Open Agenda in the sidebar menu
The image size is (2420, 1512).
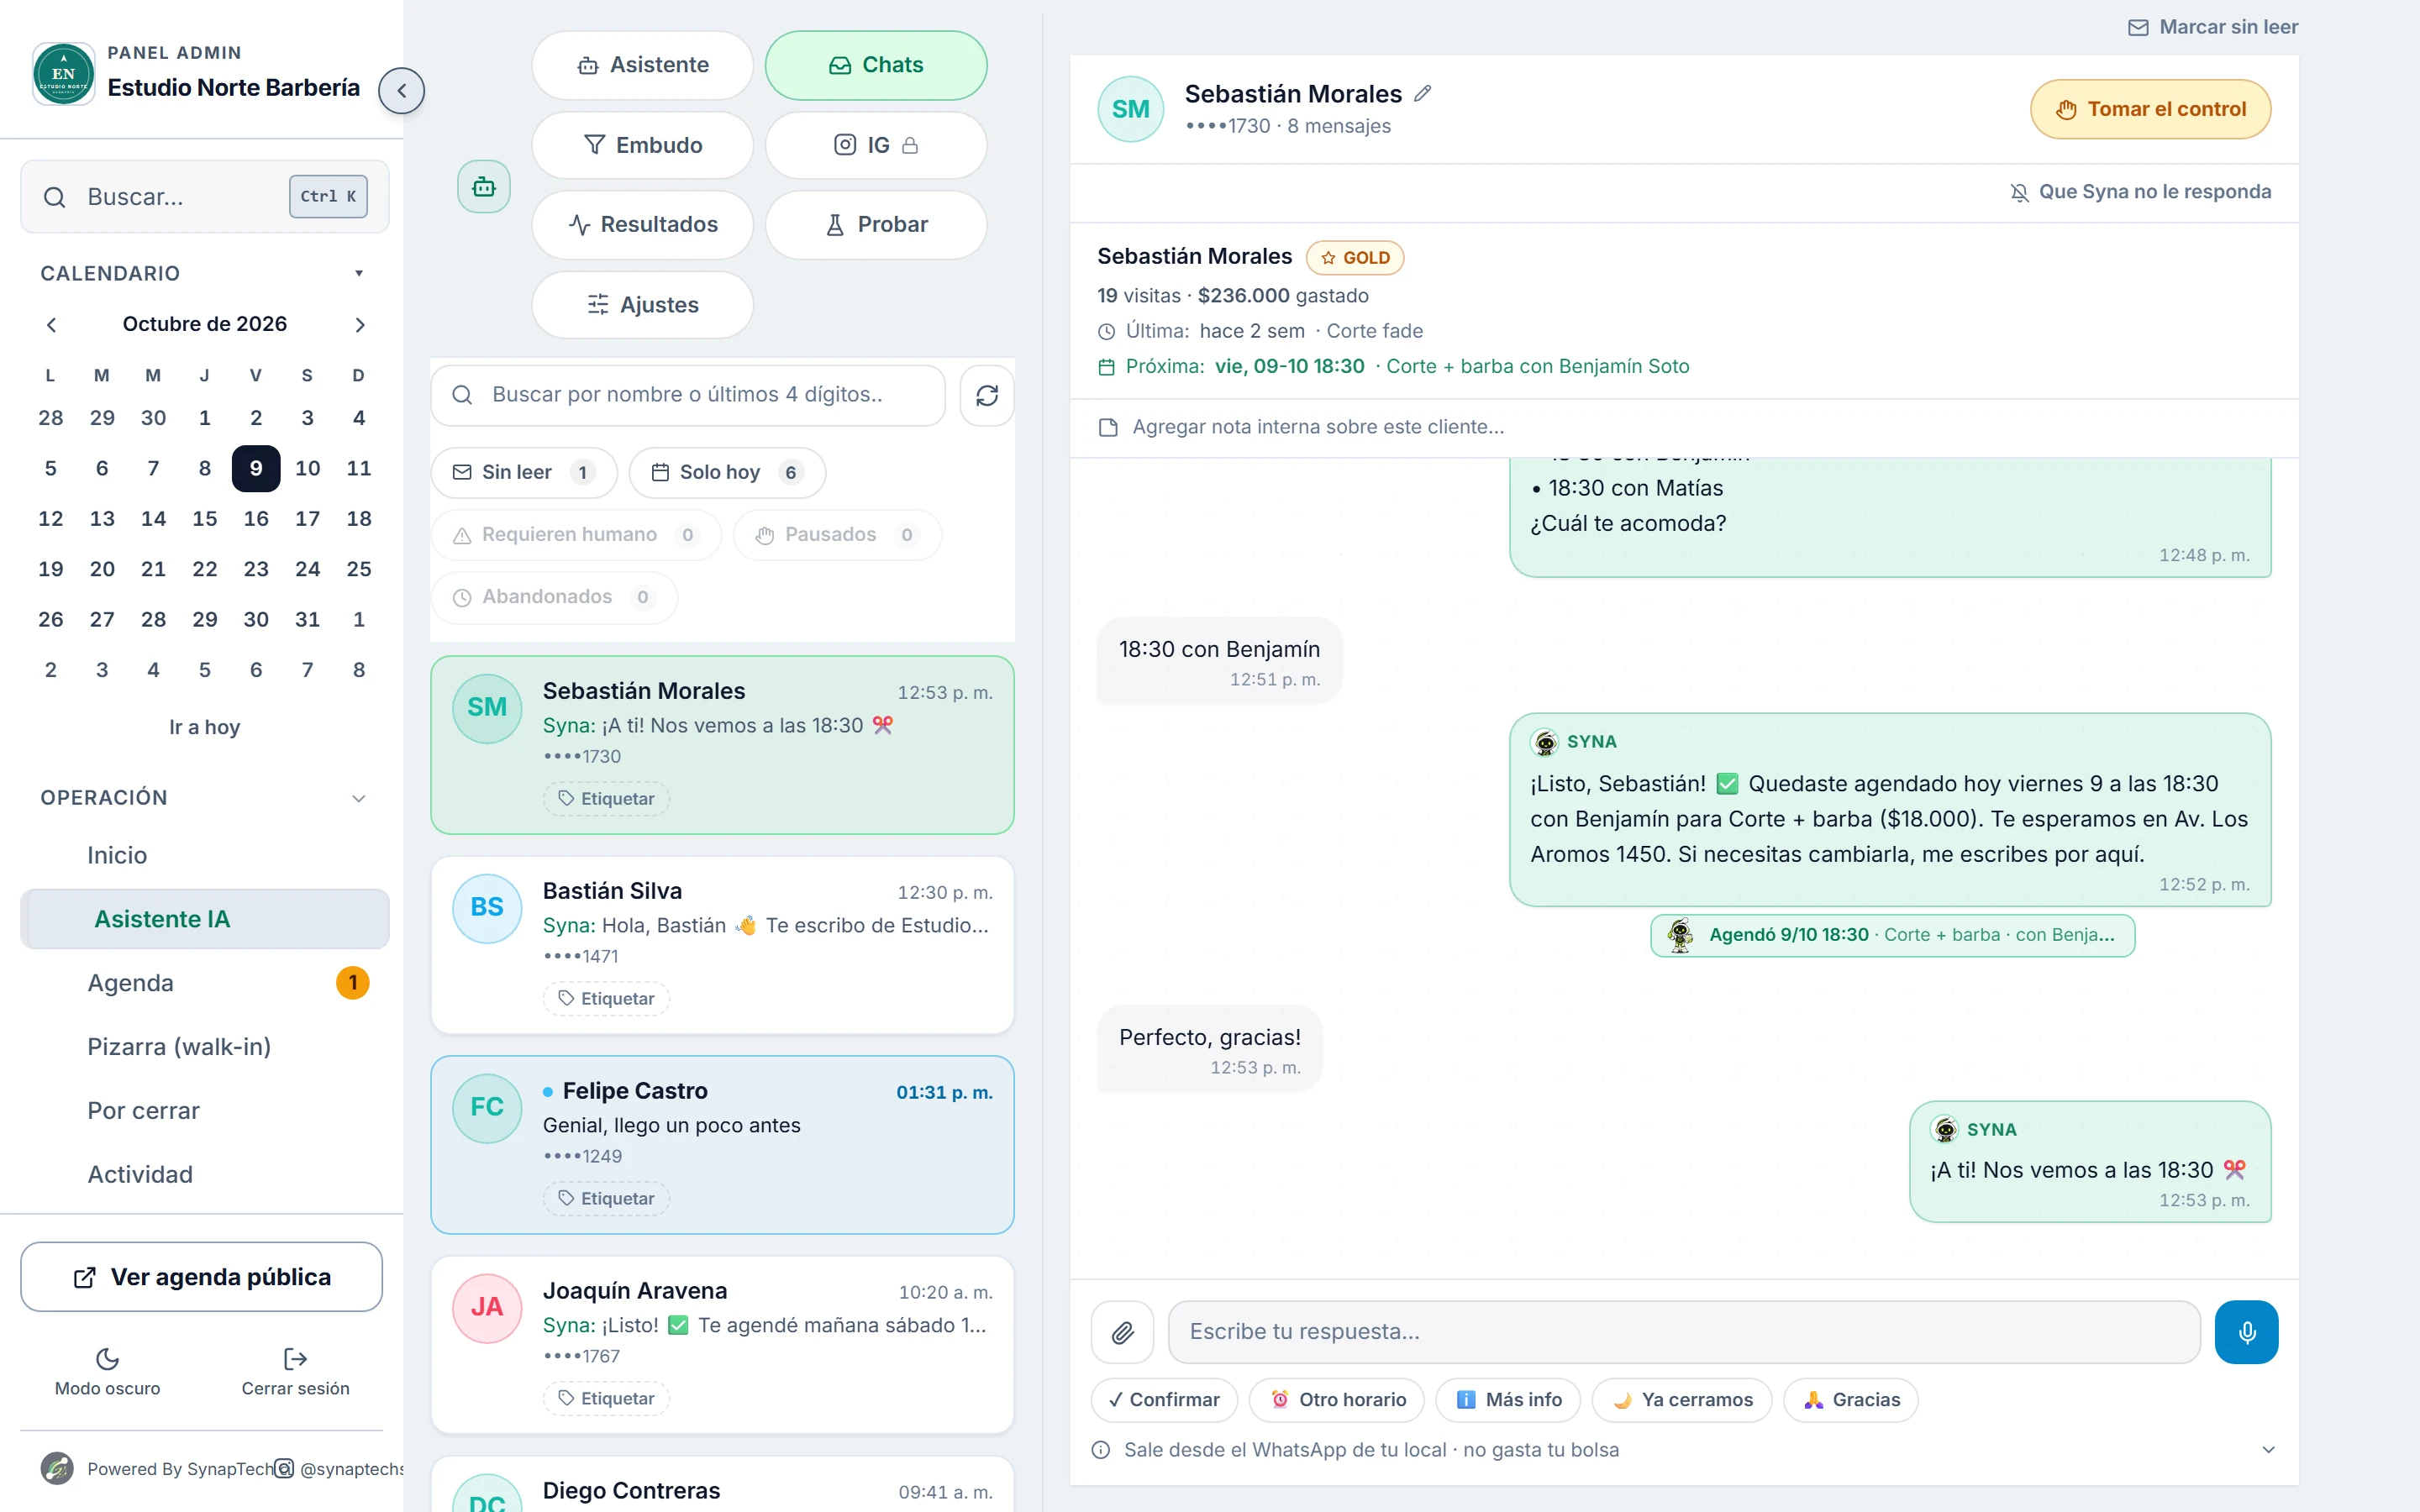click(x=205, y=983)
